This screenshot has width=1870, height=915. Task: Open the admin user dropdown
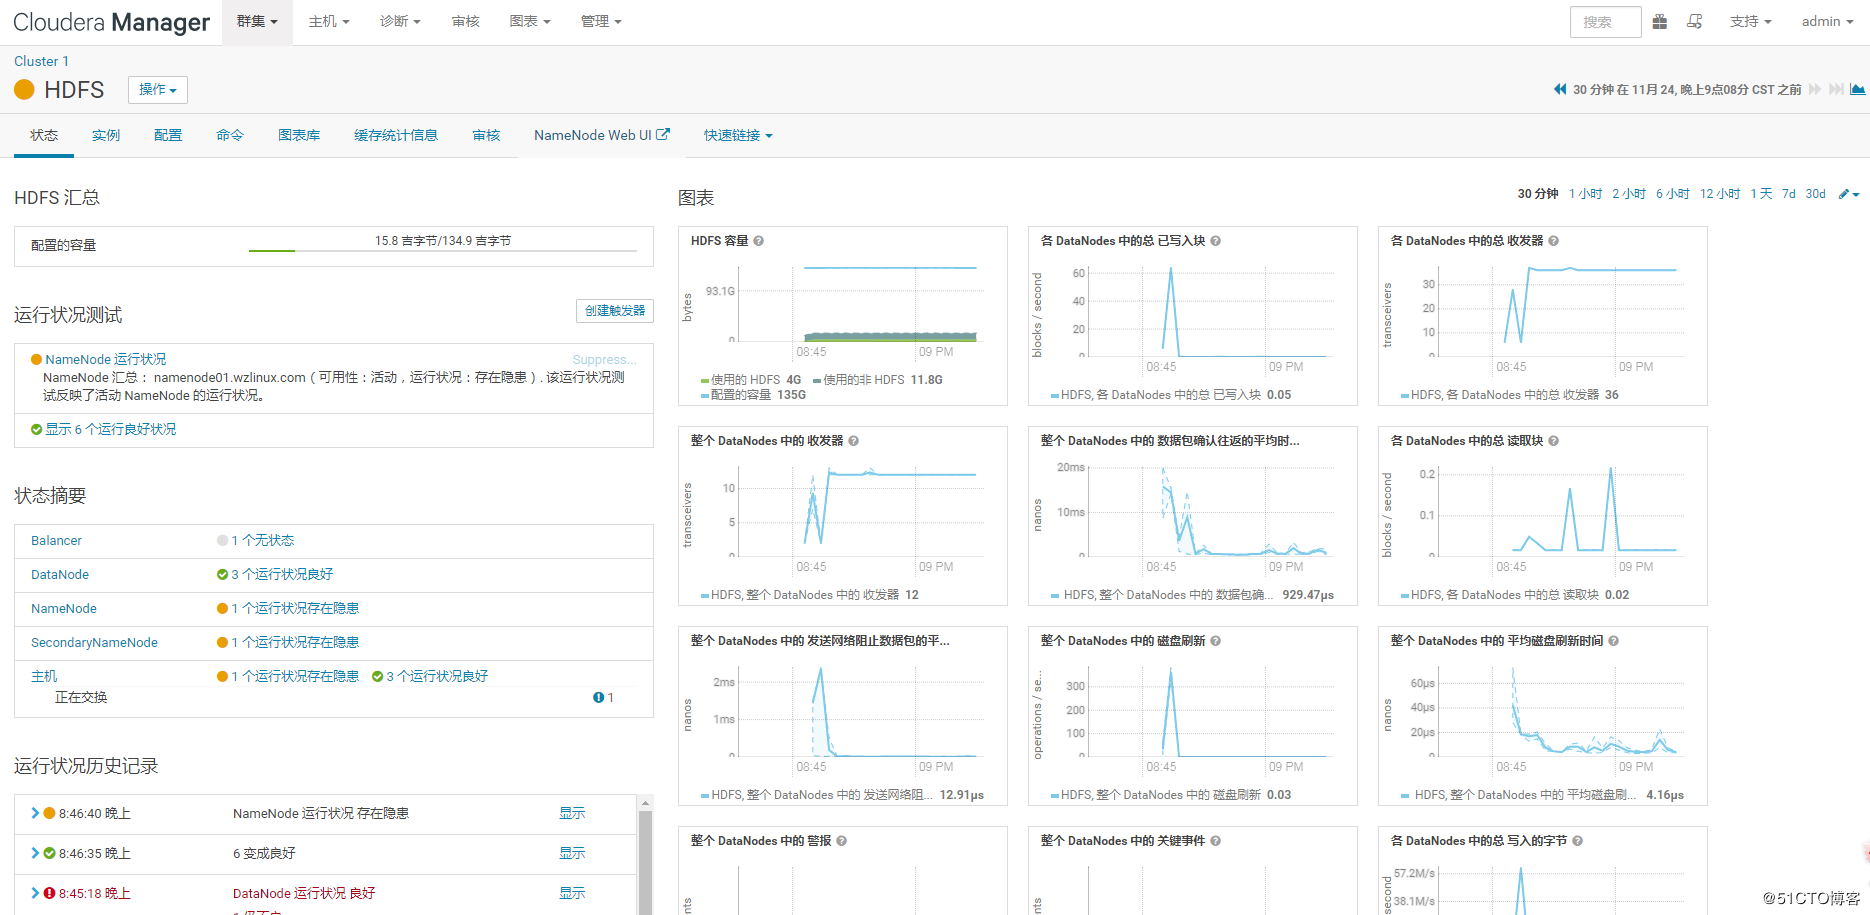(1827, 21)
